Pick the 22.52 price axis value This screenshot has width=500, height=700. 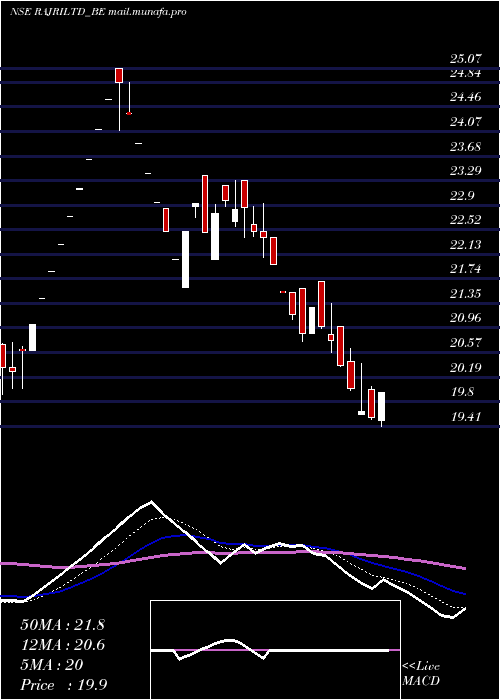[x=466, y=220]
